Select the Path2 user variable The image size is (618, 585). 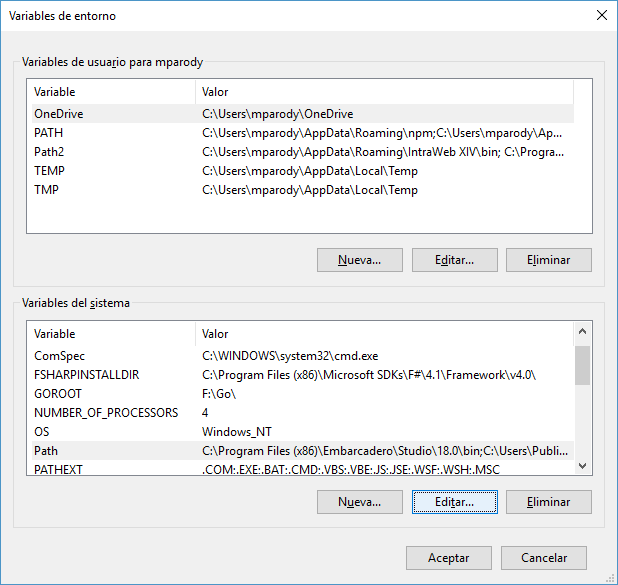click(303, 152)
